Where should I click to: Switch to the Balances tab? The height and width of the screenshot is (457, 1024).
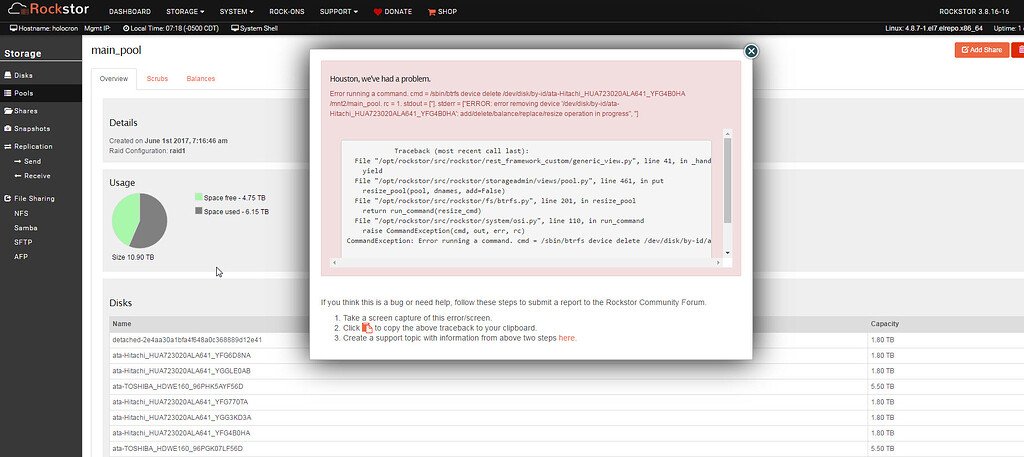coord(201,78)
